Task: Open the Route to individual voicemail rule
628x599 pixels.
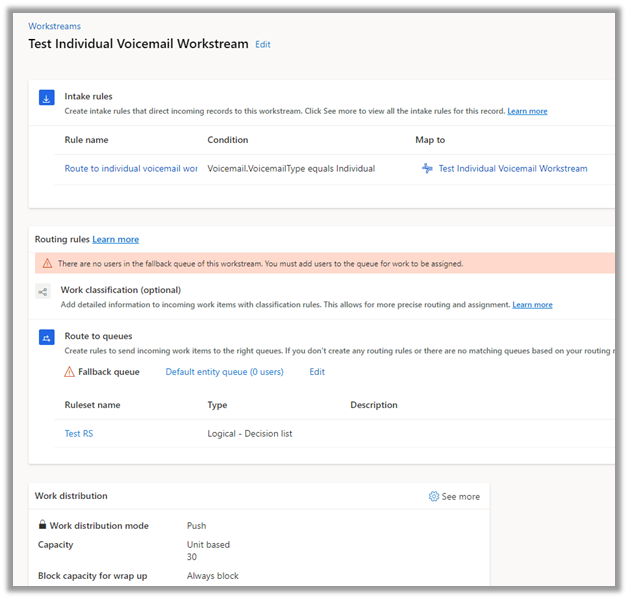Action: click(131, 169)
